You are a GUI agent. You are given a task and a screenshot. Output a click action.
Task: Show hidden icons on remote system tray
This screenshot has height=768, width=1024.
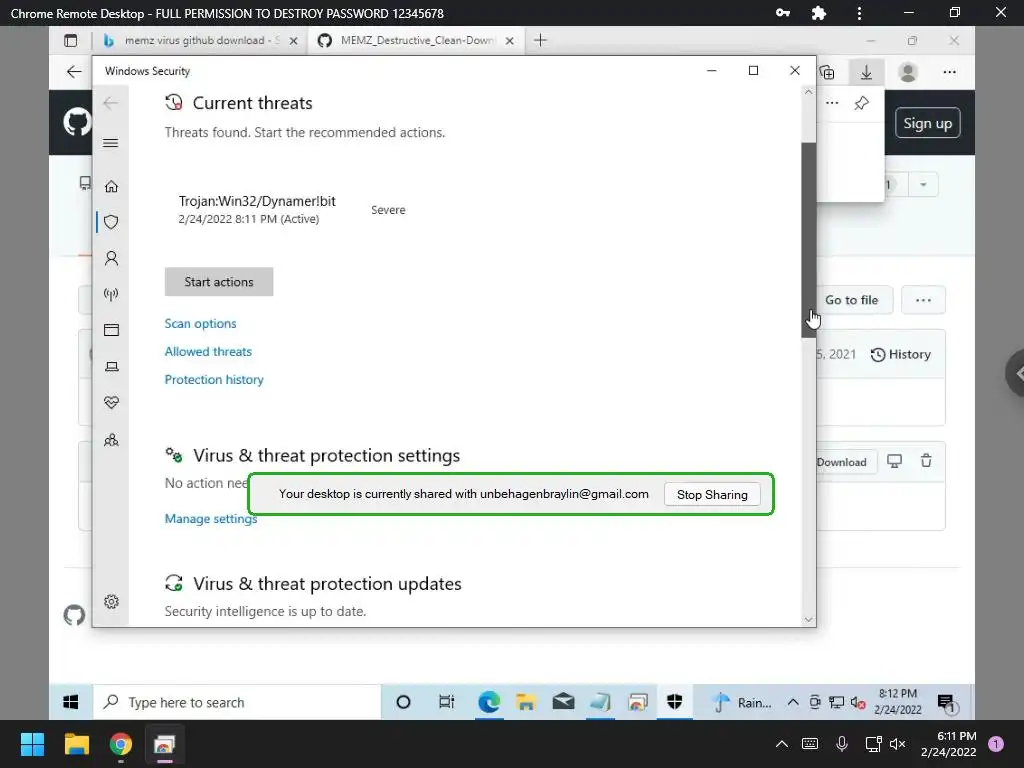(x=793, y=703)
